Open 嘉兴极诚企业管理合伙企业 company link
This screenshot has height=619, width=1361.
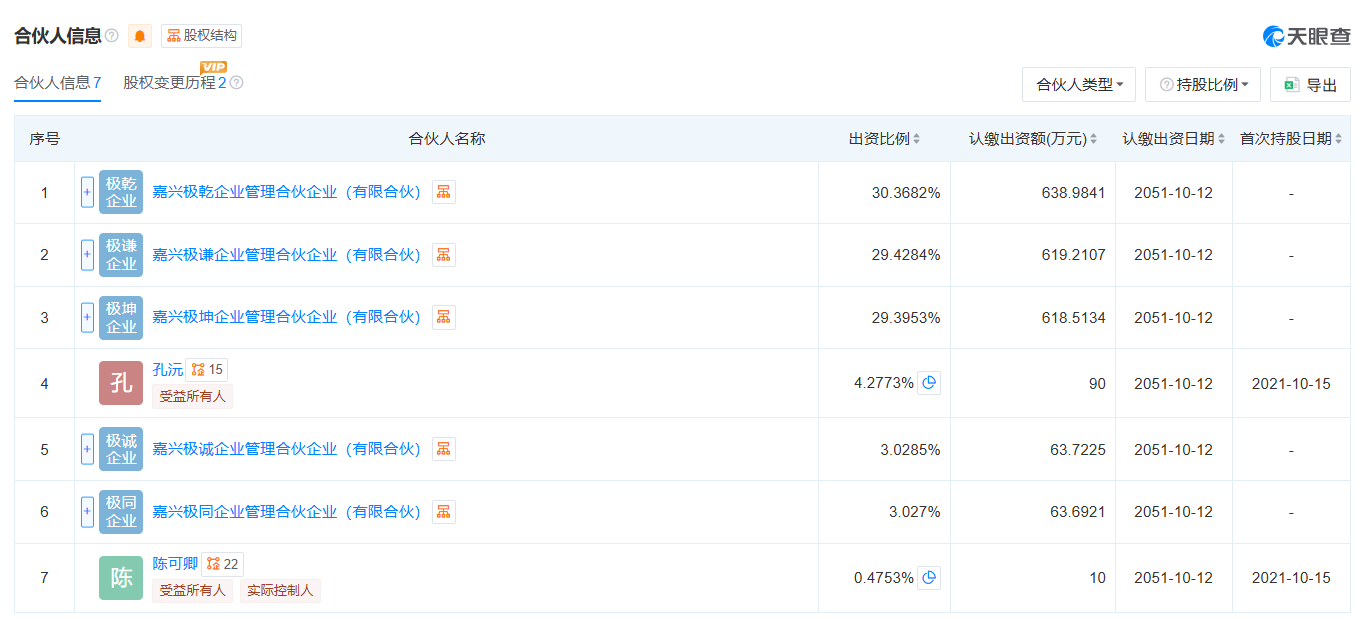[287, 450]
